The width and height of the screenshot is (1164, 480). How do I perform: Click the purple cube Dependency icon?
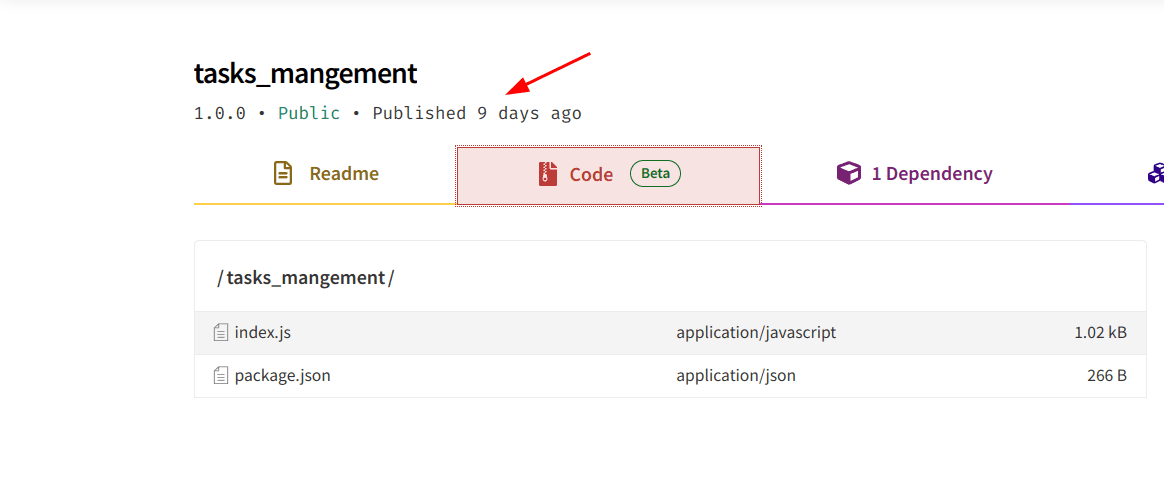(x=848, y=174)
